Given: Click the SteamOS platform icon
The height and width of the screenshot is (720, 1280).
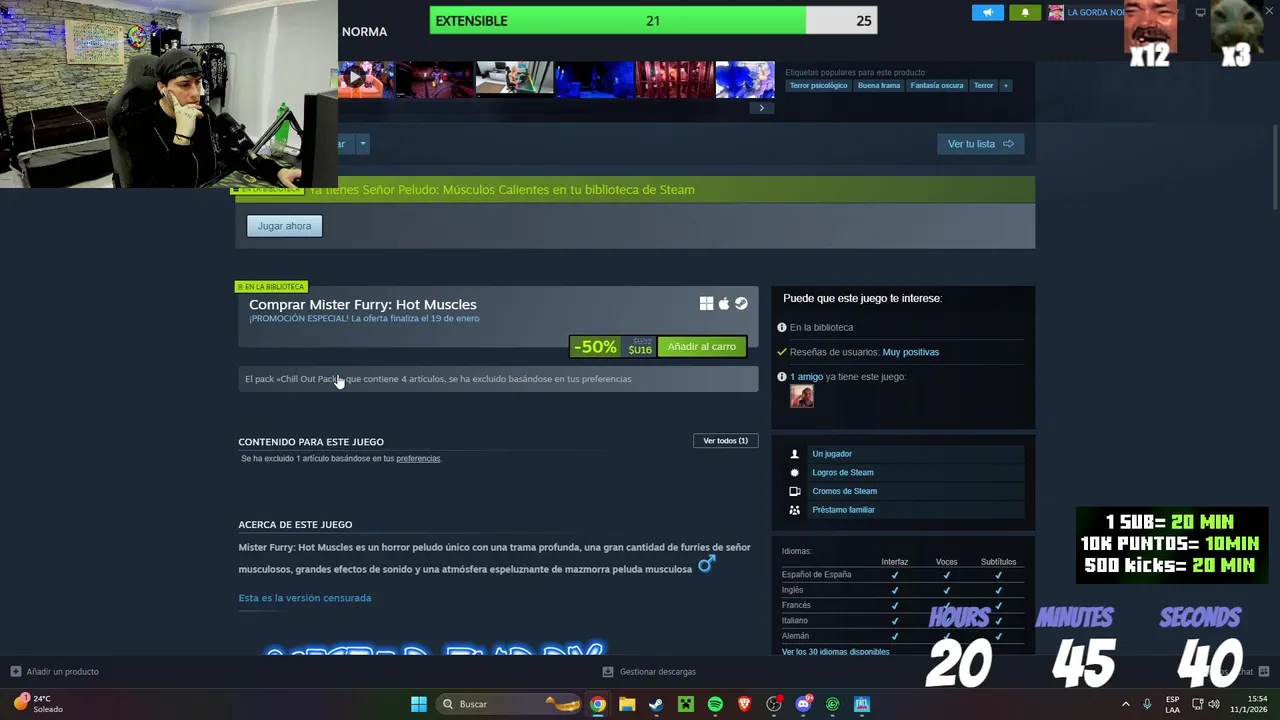Looking at the screenshot, I should point(741,304).
